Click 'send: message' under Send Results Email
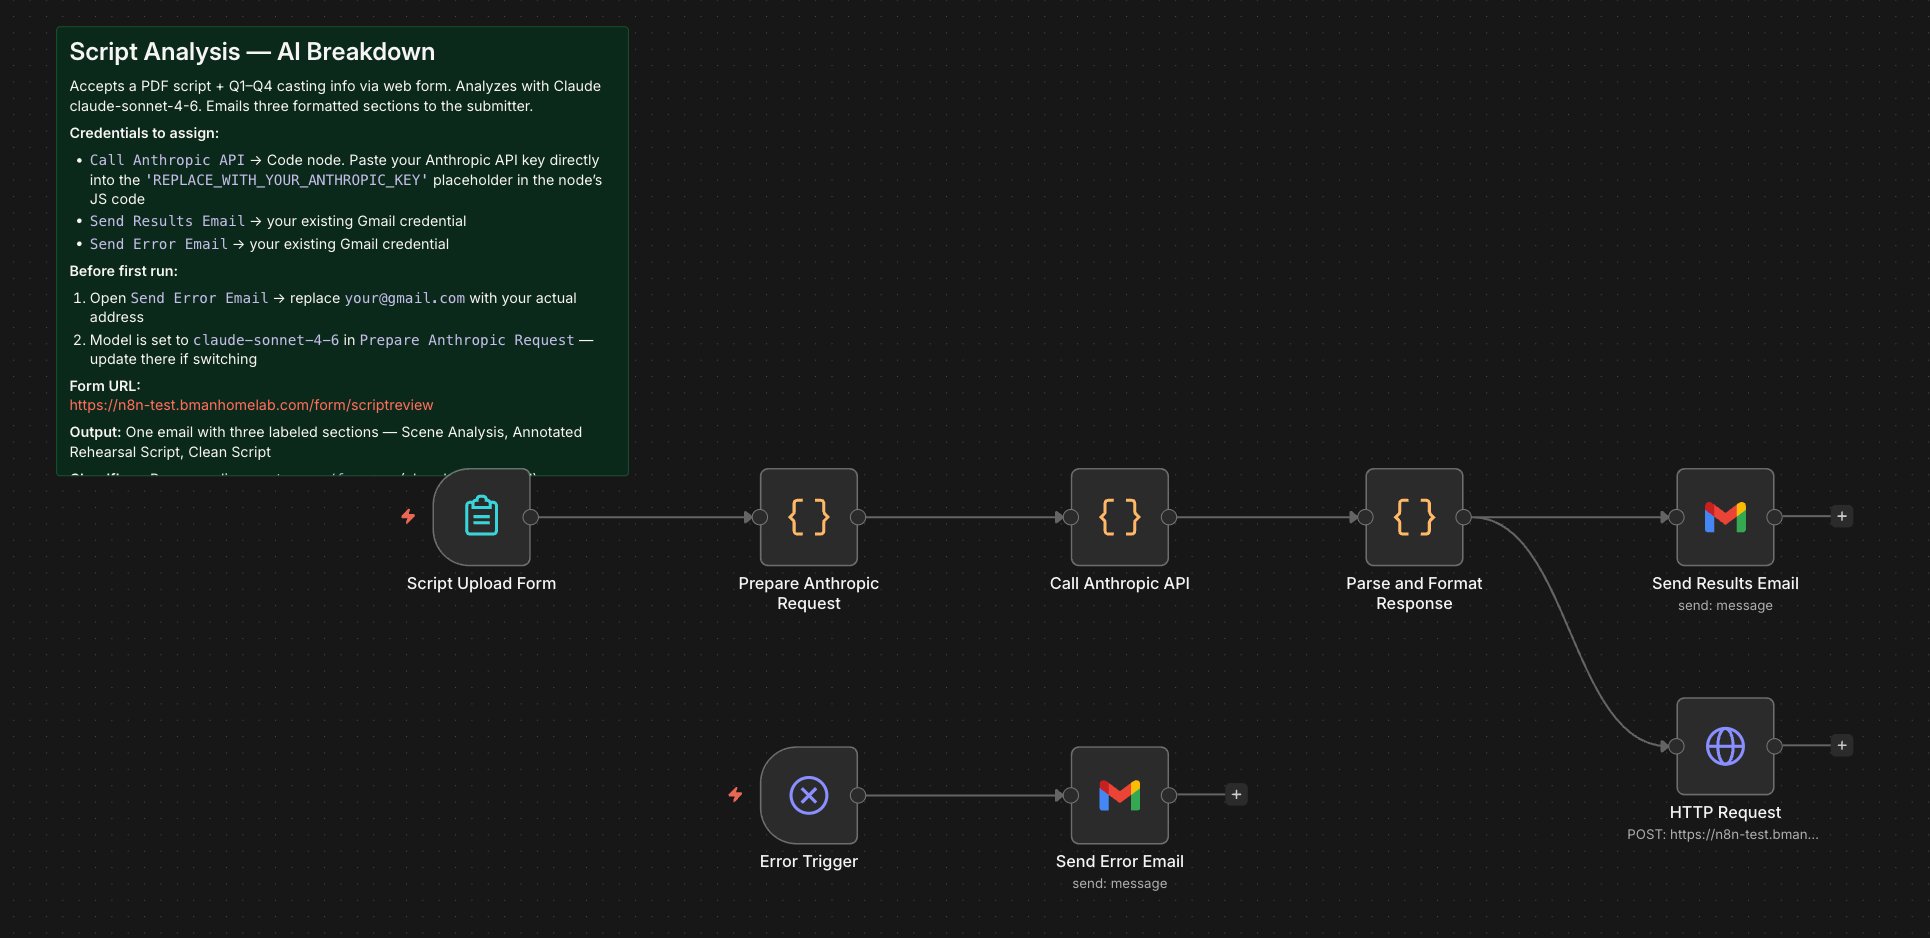1930x938 pixels. coord(1725,605)
